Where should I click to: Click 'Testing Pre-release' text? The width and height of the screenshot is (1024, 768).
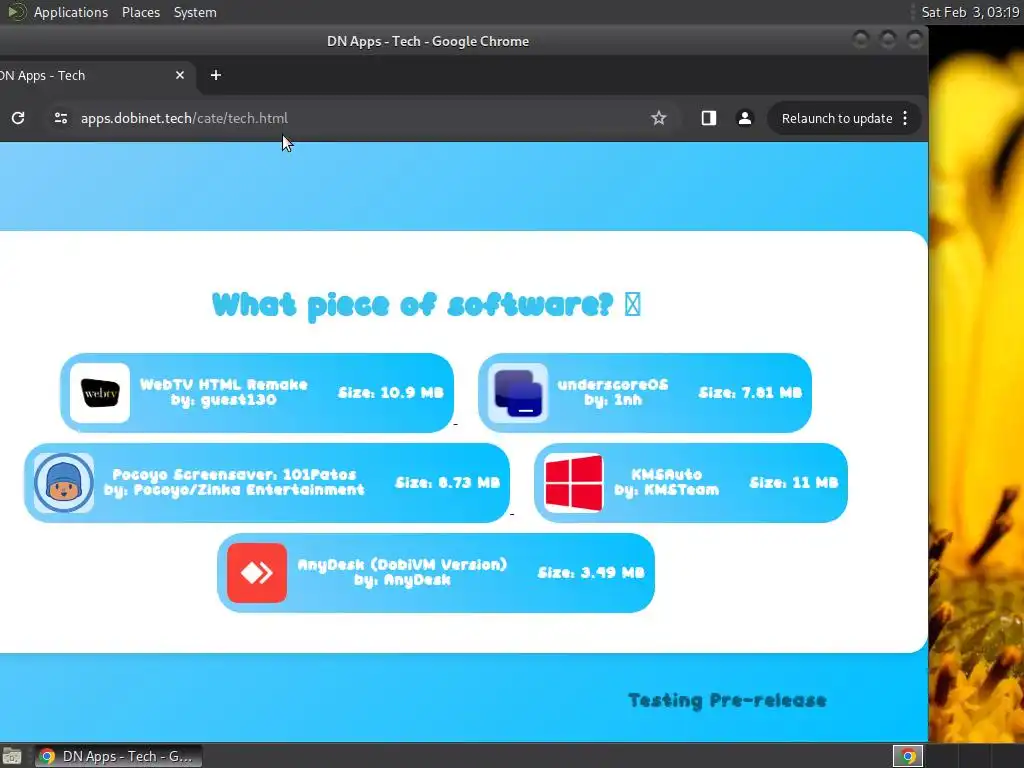coord(727,701)
